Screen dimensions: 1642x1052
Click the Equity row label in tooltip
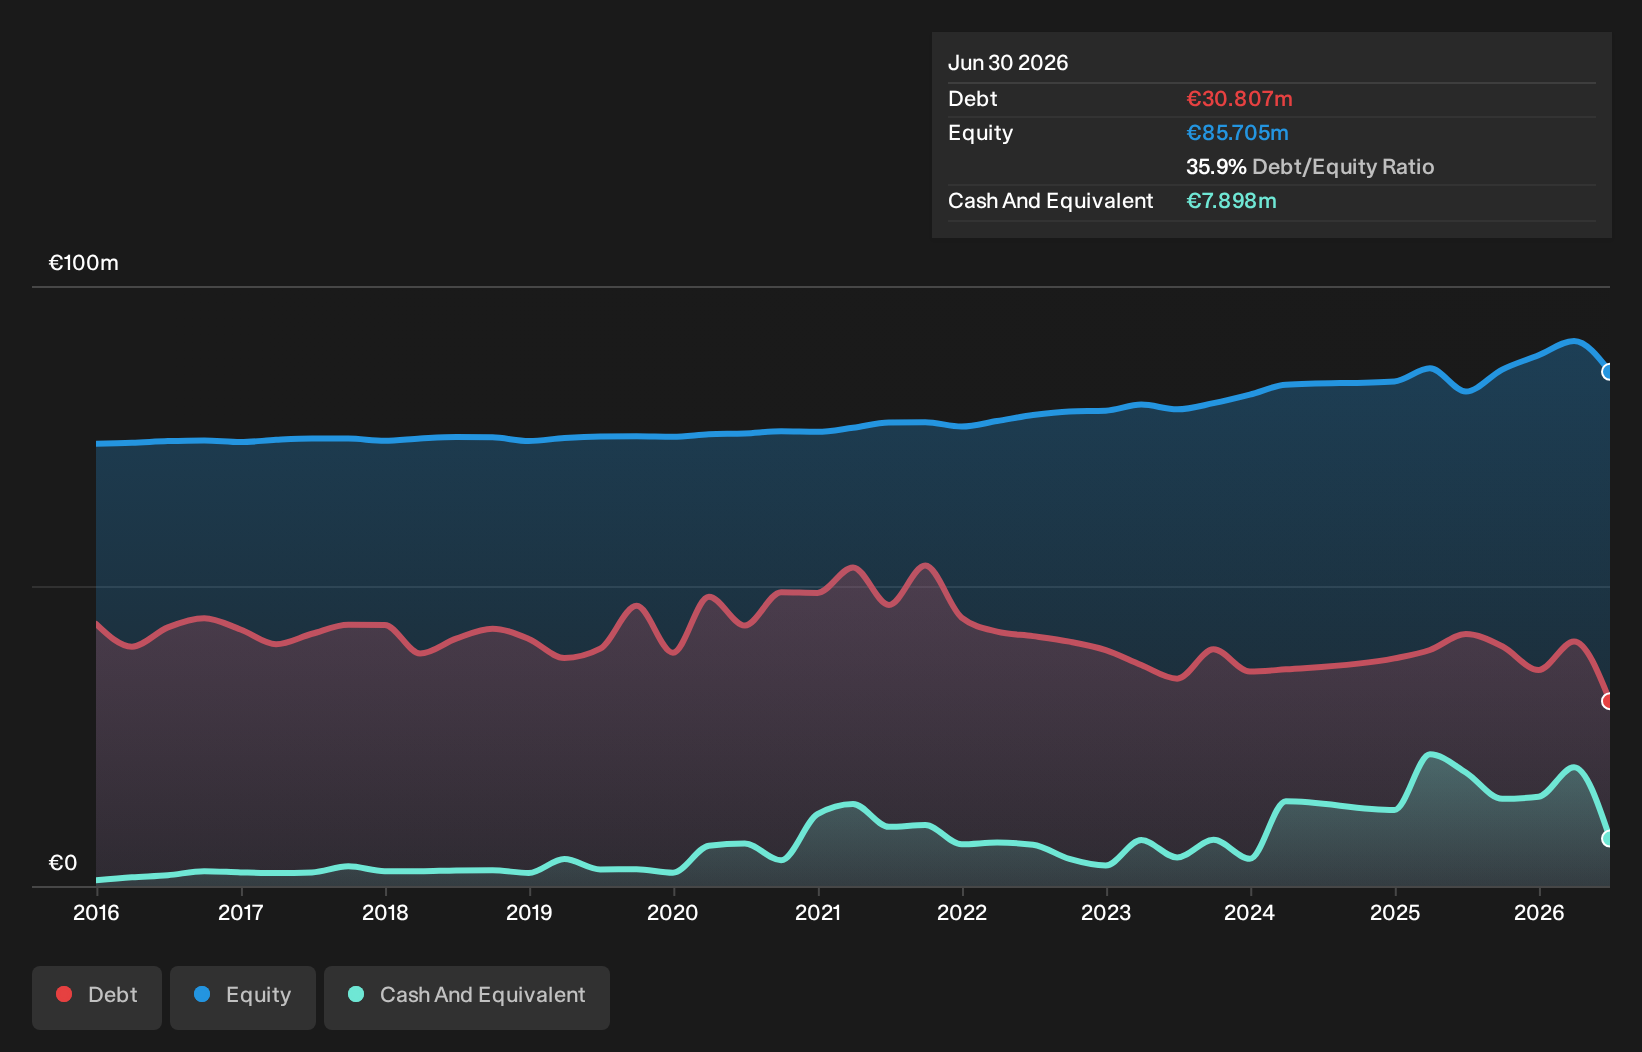tap(980, 133)
